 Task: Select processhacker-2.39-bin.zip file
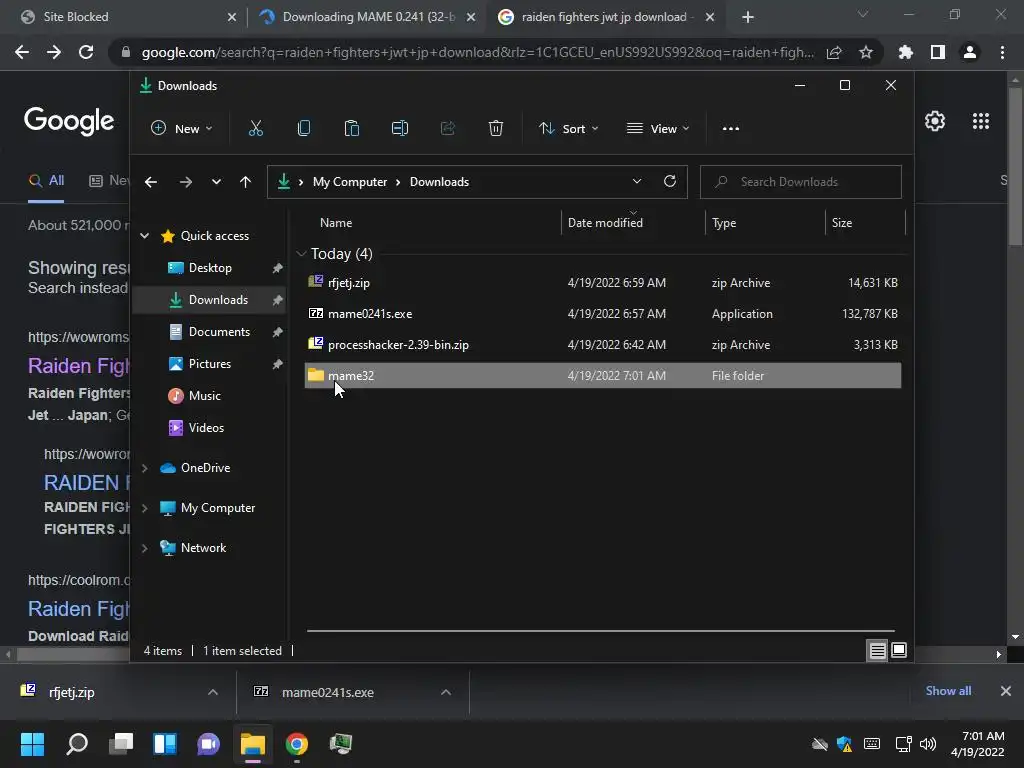tap(603, 345)
